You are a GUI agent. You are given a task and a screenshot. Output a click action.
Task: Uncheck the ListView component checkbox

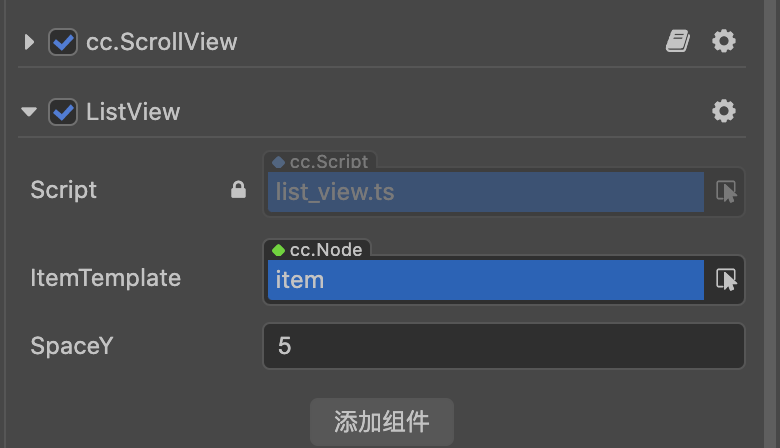(63, 112)
